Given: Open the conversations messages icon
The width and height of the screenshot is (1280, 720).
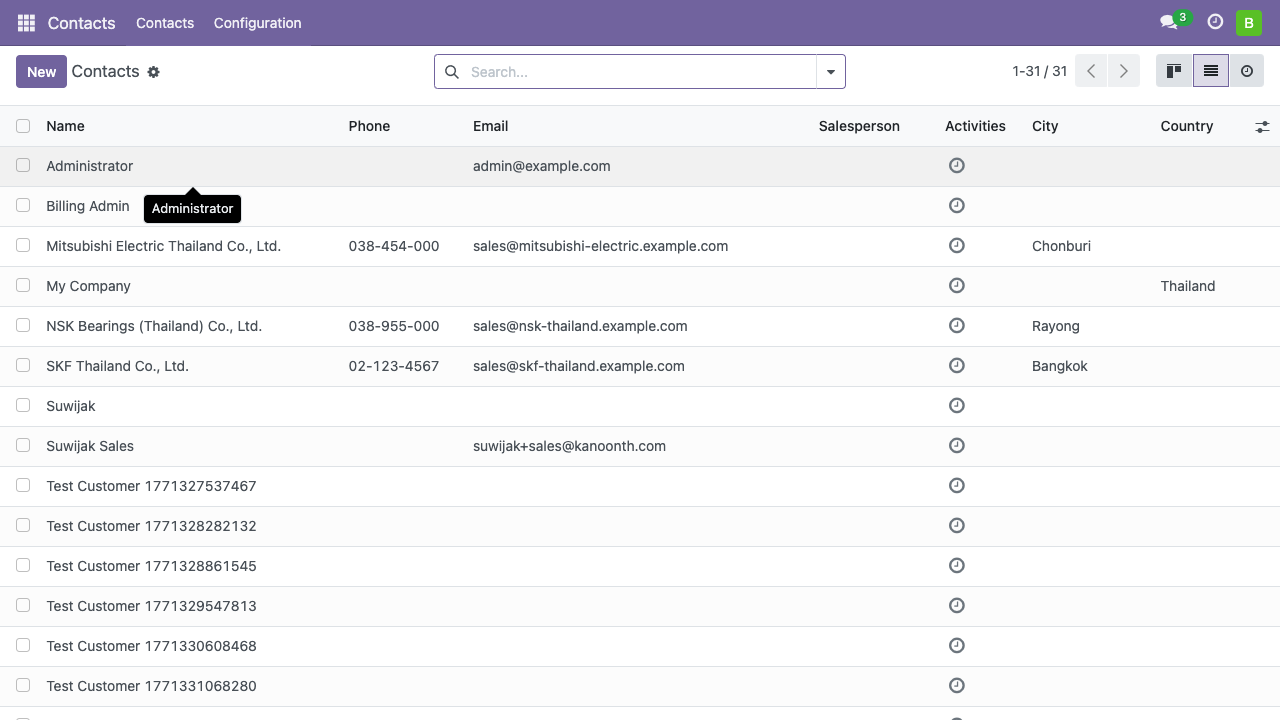Looking at the screenshot, I should (1168, 22).
